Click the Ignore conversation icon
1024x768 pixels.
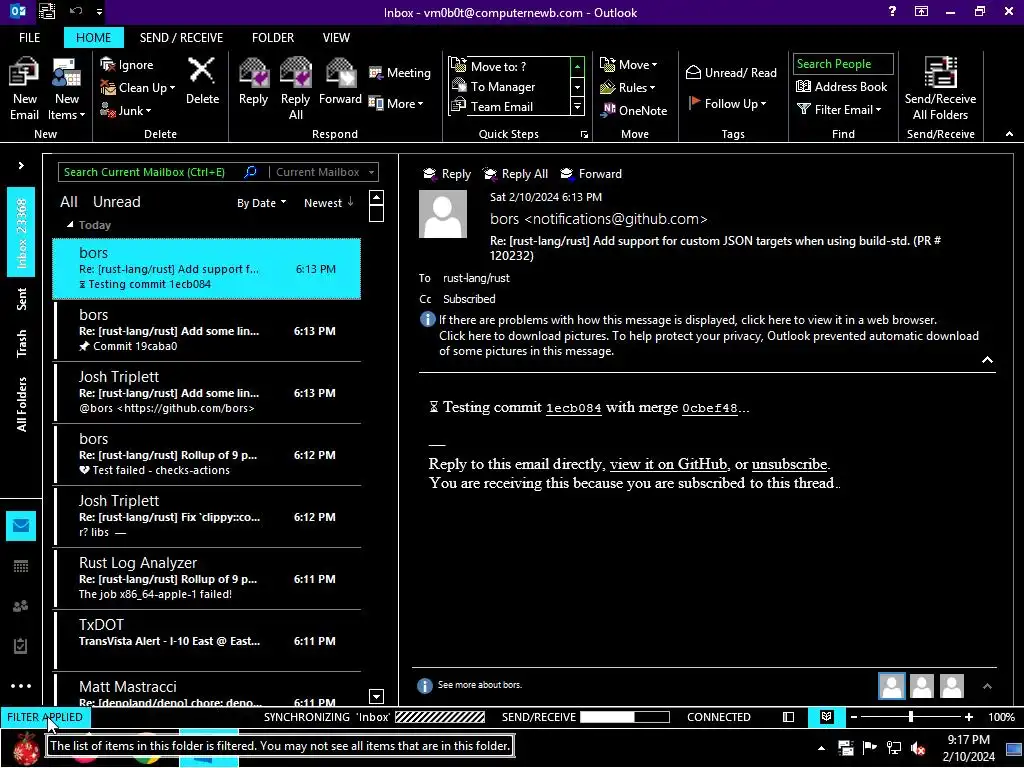tap(127, 65)
